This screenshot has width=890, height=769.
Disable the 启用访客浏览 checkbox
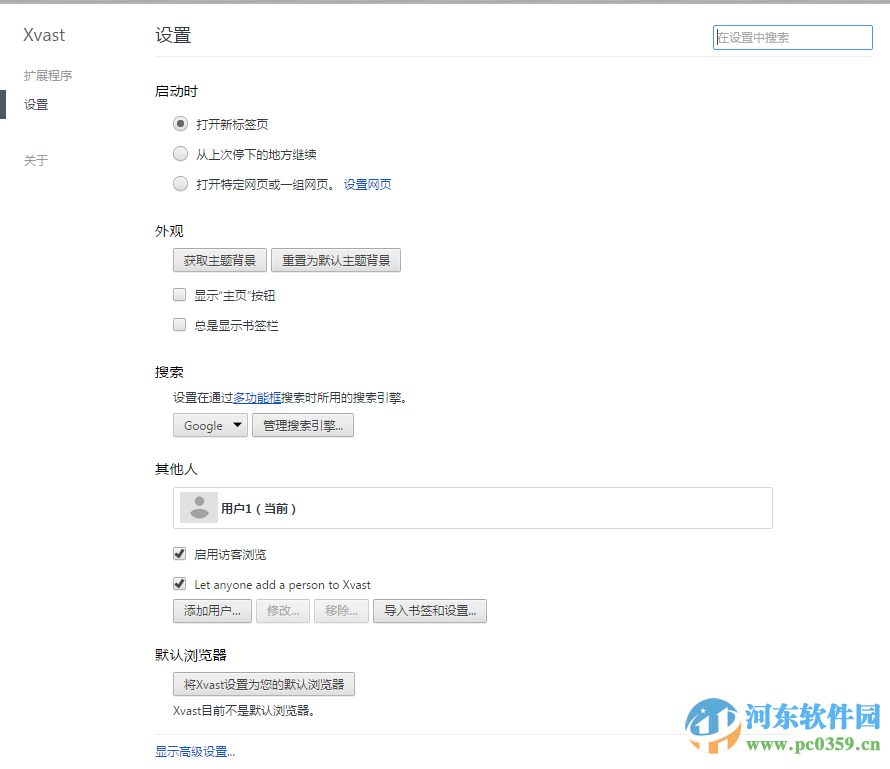(179, 553)
